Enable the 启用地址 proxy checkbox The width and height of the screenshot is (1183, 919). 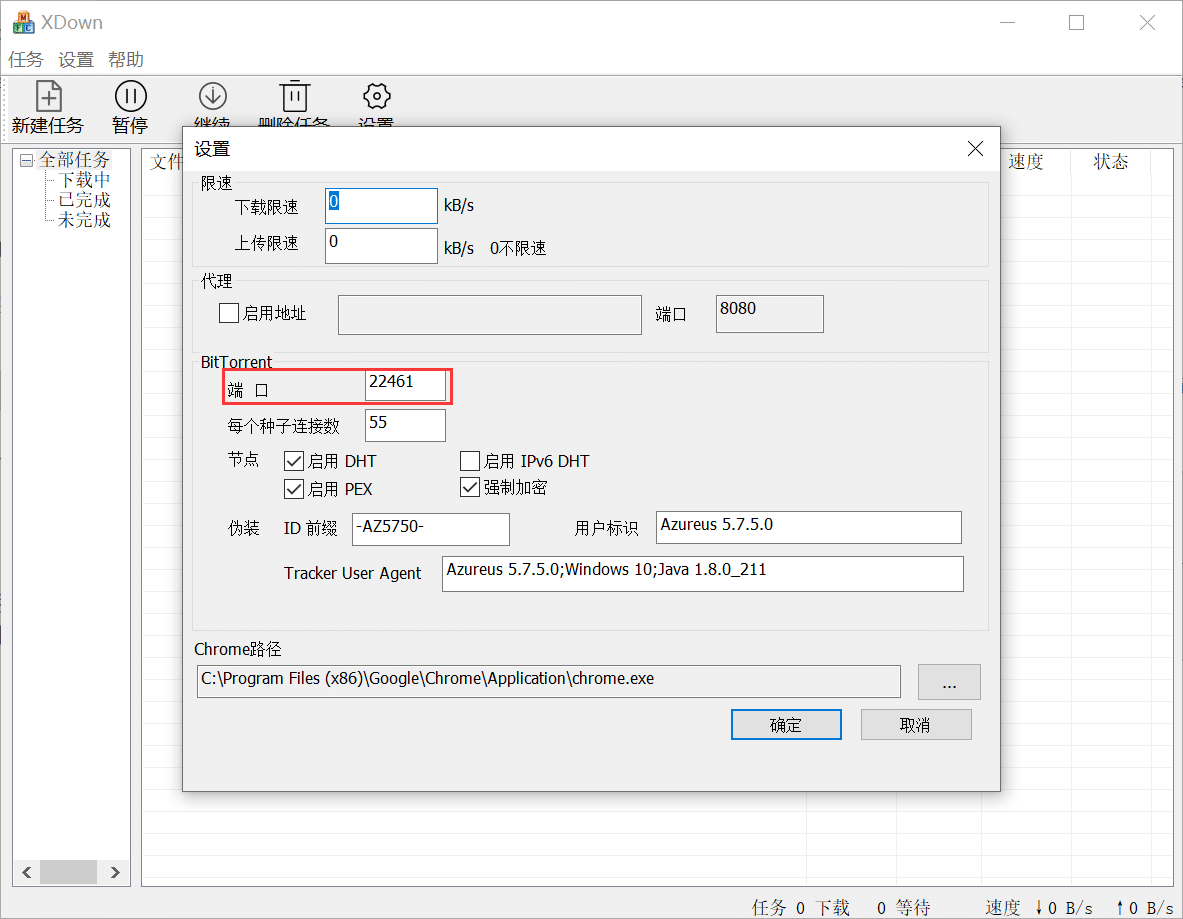pyautogui.click(x=228, y=313)
